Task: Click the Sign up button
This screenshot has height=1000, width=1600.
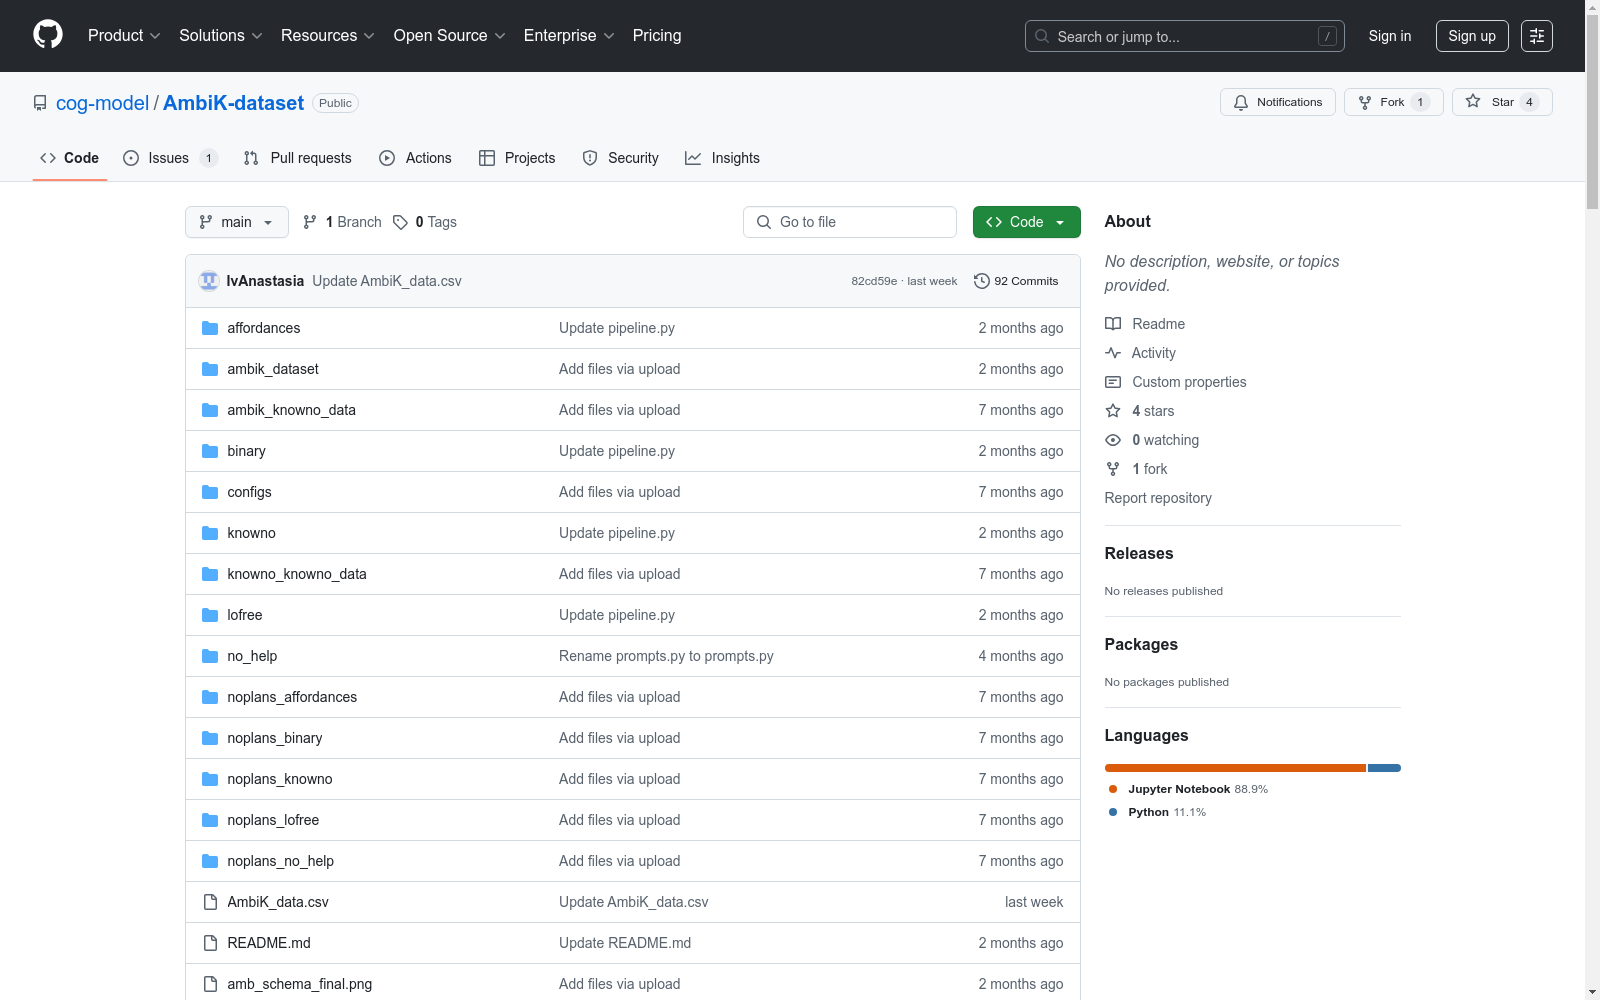Action: (1471, 36)
